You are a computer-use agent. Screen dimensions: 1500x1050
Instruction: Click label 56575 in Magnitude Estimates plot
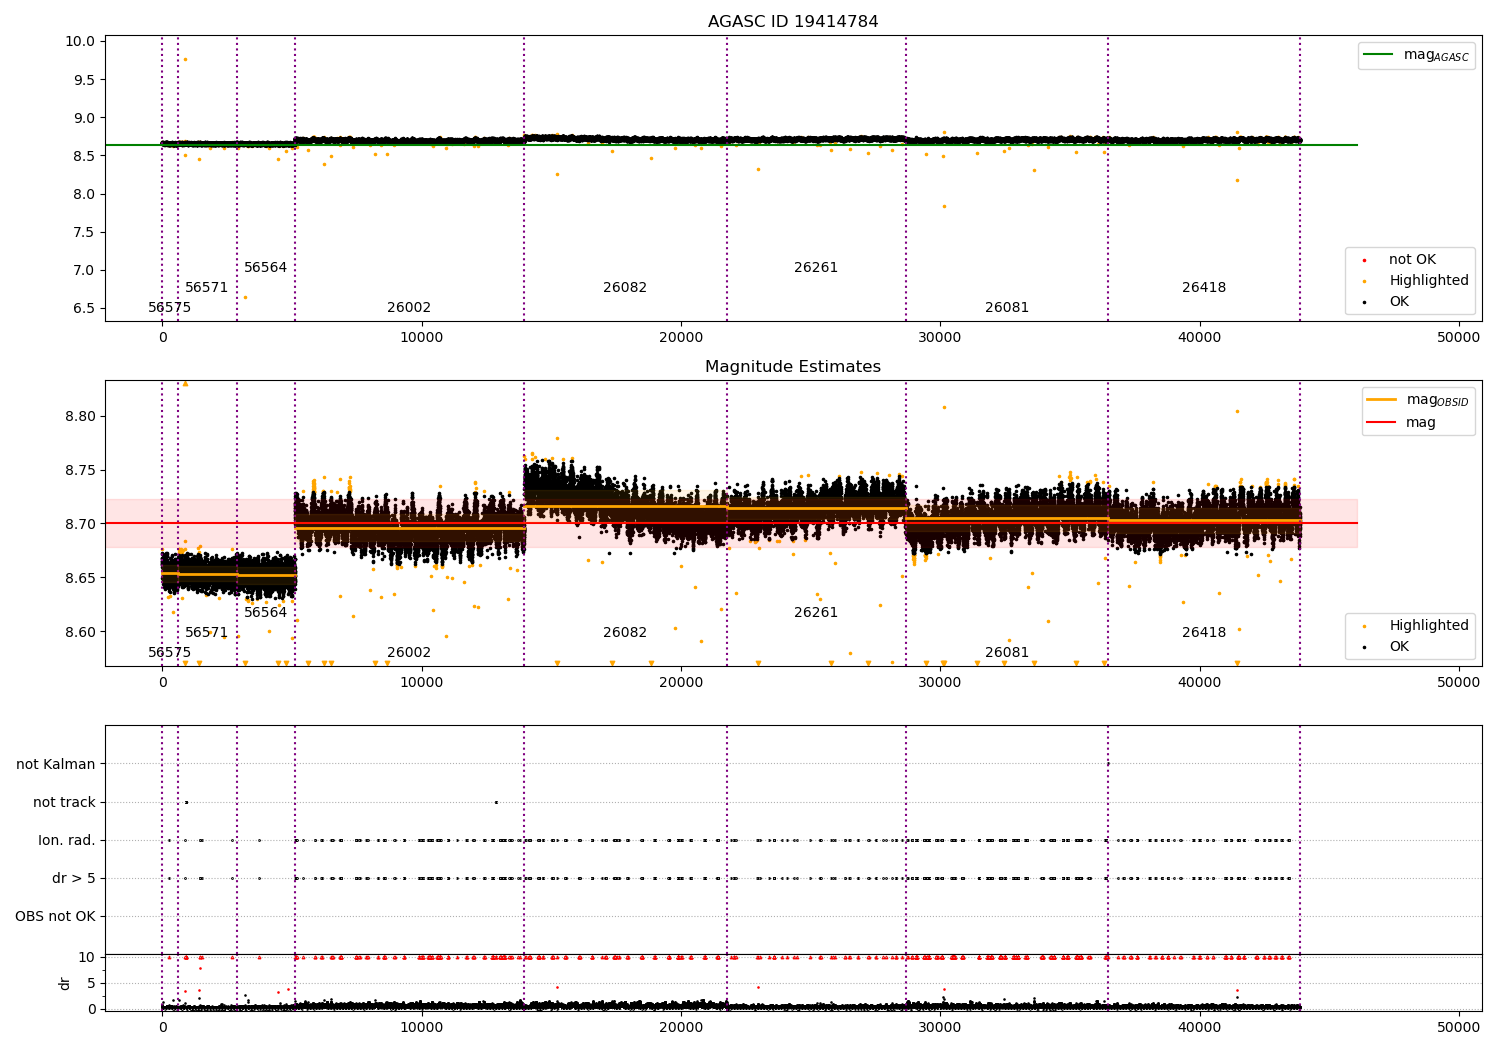pyautogui.click(x=170, y=653)
